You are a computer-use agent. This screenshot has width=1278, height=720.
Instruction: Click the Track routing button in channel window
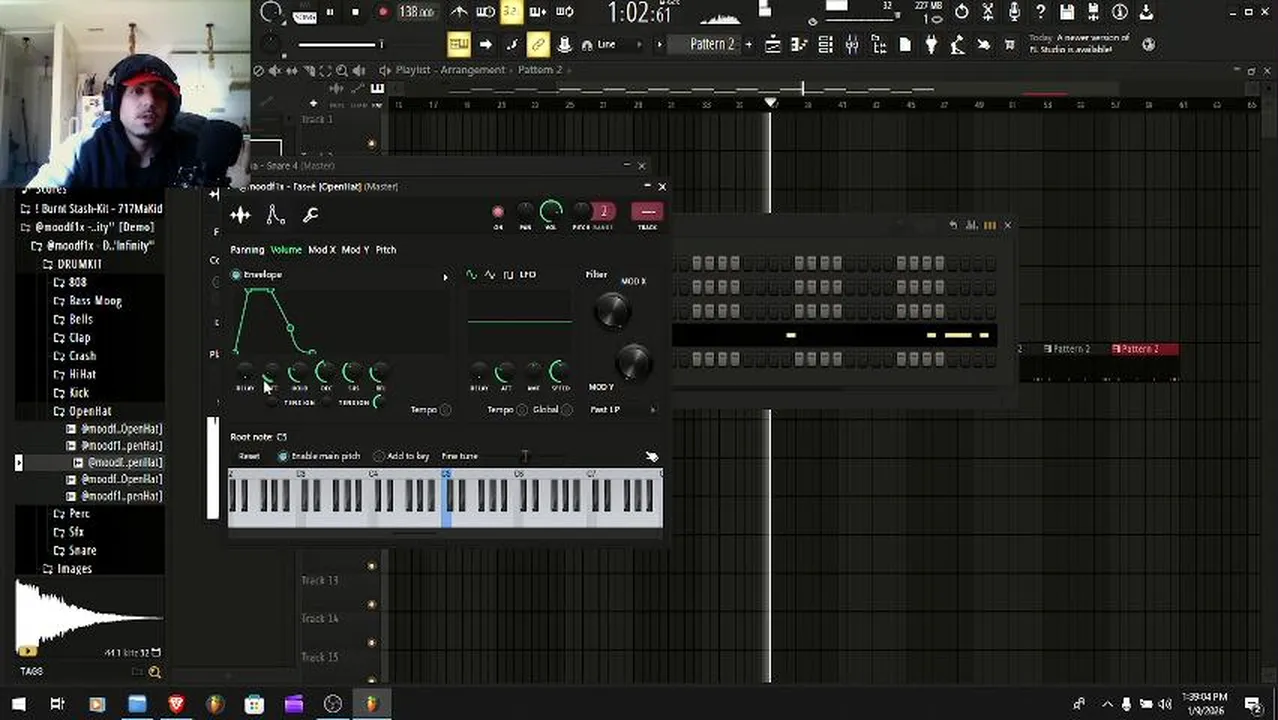[647, 212]
